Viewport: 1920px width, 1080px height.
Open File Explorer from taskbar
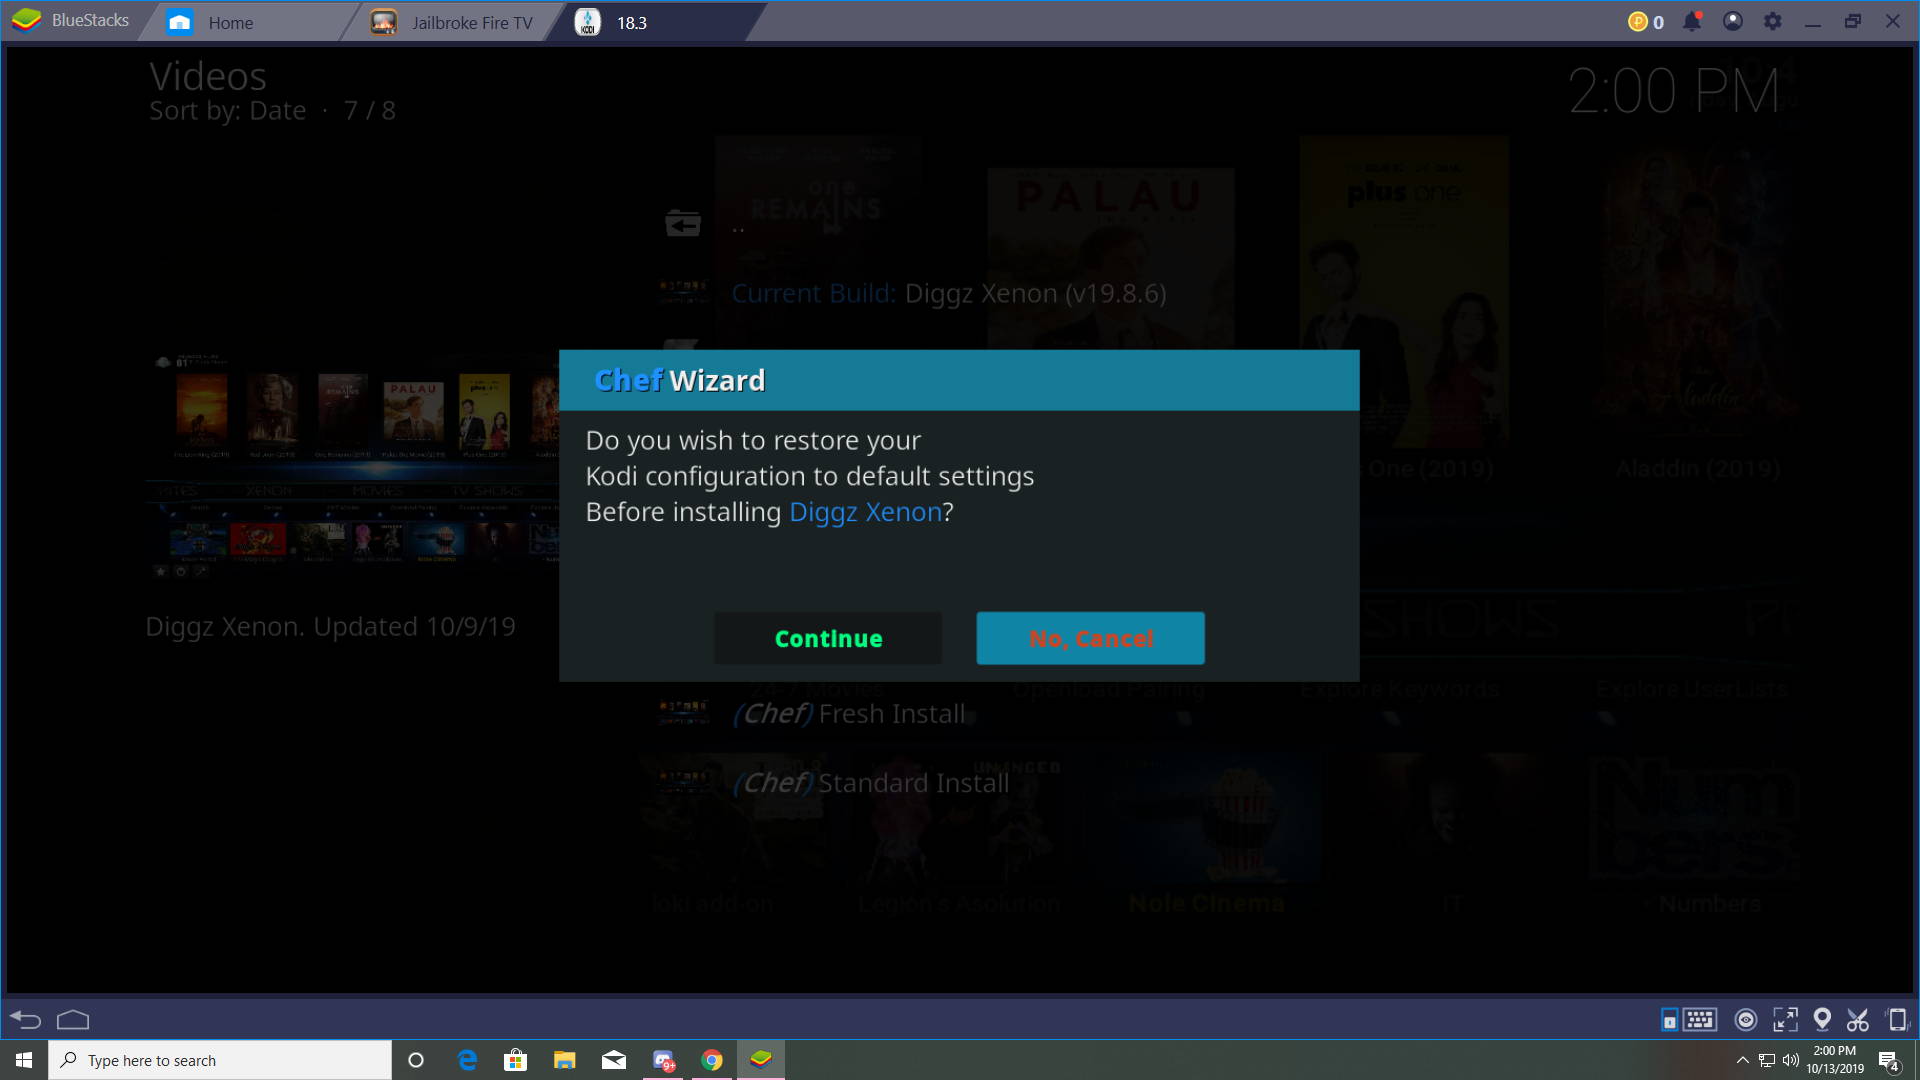[564, 1060]
